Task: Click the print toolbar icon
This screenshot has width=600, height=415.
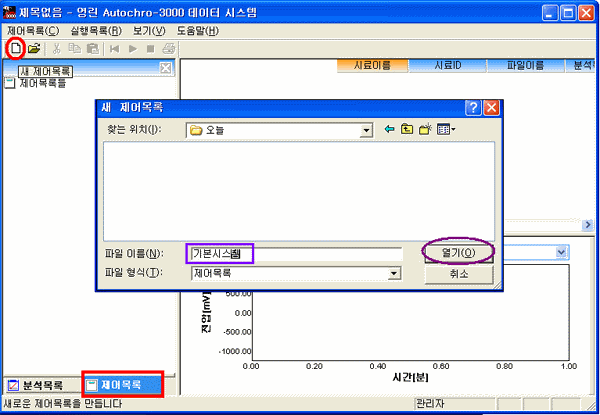Action: (x=169, y=48)
